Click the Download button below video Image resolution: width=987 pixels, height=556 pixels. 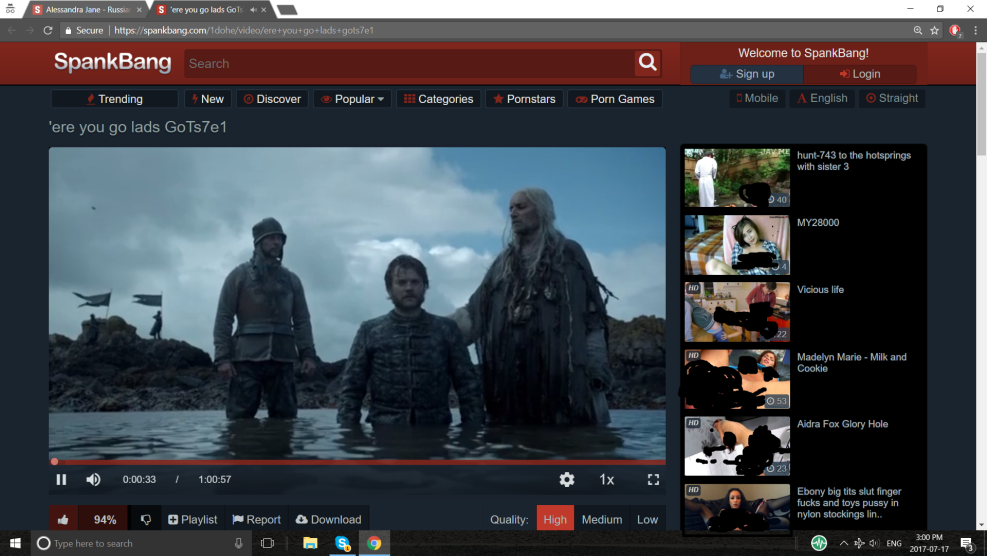pyautogui.click(x=328, y=520)
